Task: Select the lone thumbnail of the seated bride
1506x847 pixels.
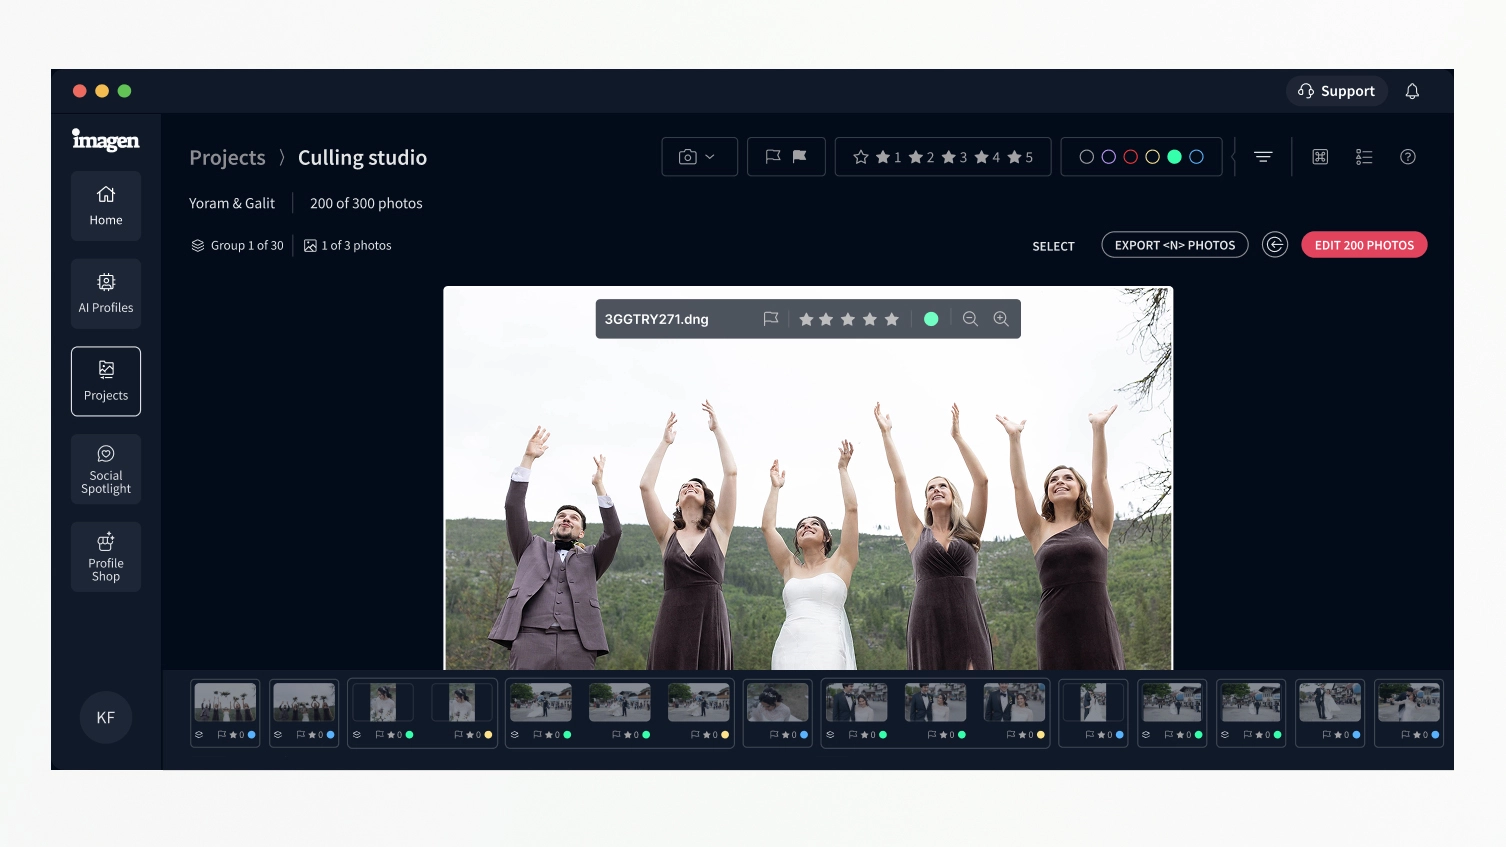Action: [778, 703]
